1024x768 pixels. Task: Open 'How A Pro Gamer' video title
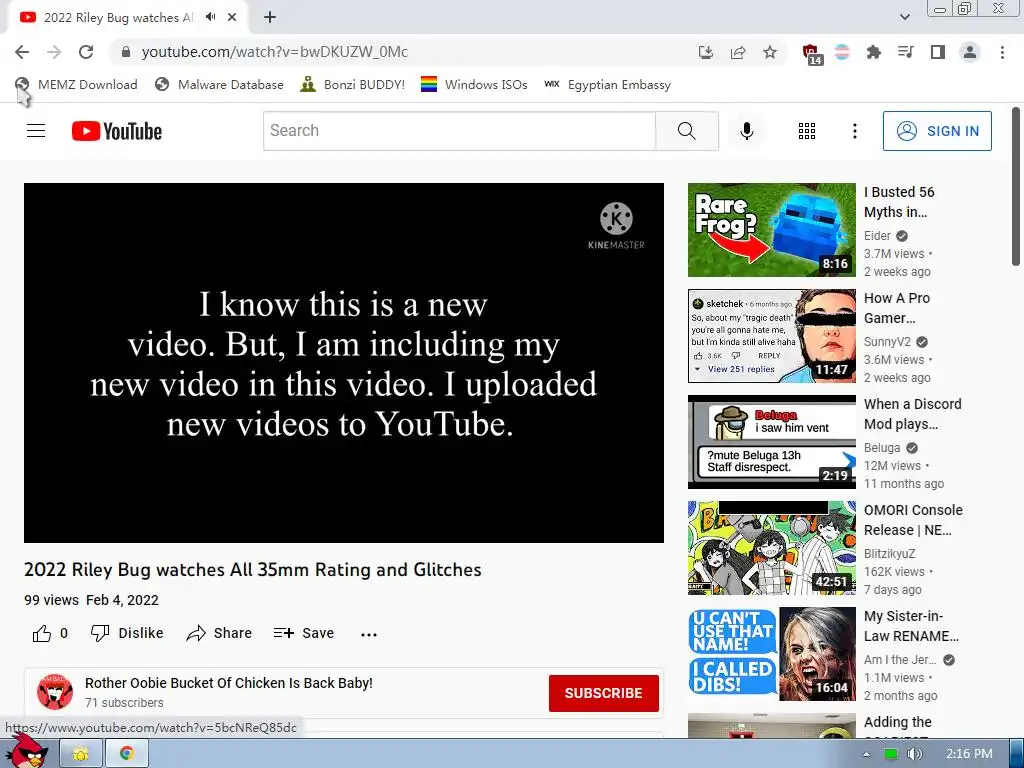click(x=897, y=308)
